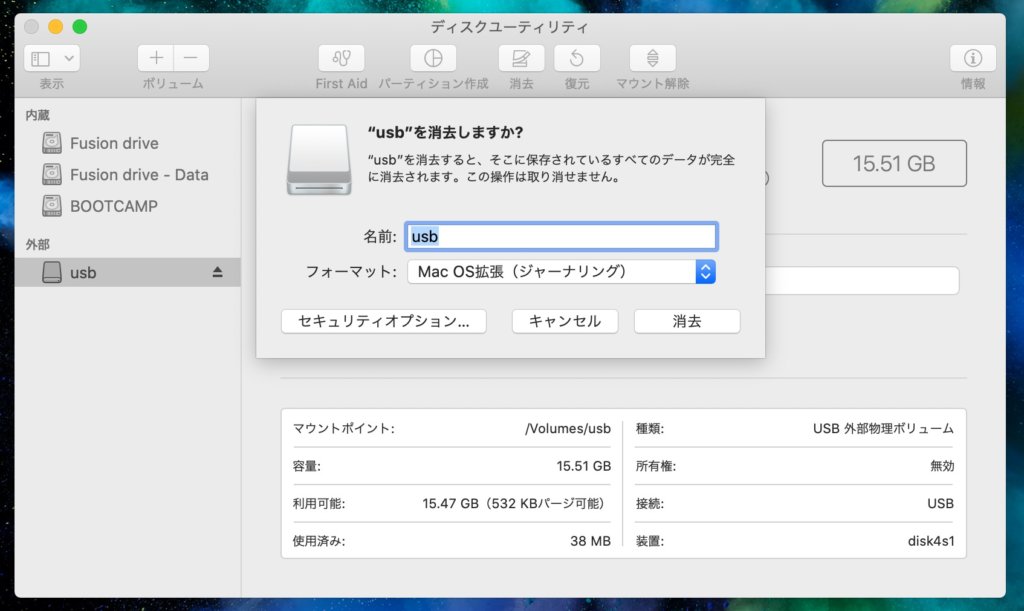Viewport: 1024px width, 611px height.
Task: Click the mount point /Volumes/usb value
Action: [568, 428]
